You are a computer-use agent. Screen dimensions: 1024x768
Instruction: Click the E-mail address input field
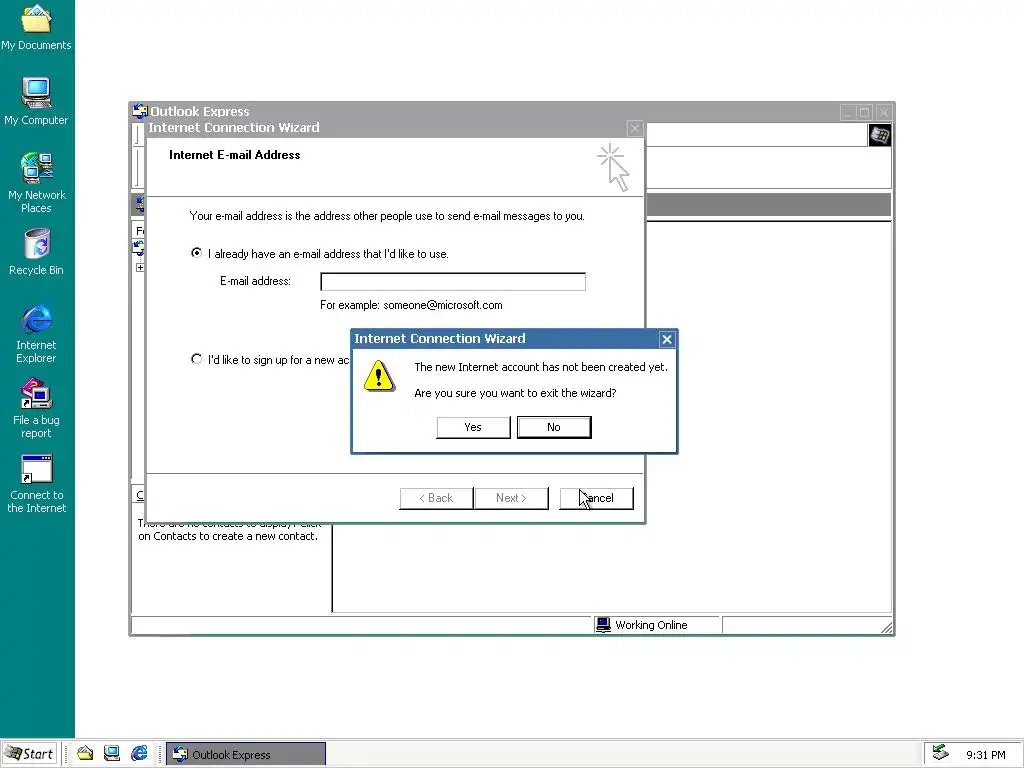pos(453,281)
